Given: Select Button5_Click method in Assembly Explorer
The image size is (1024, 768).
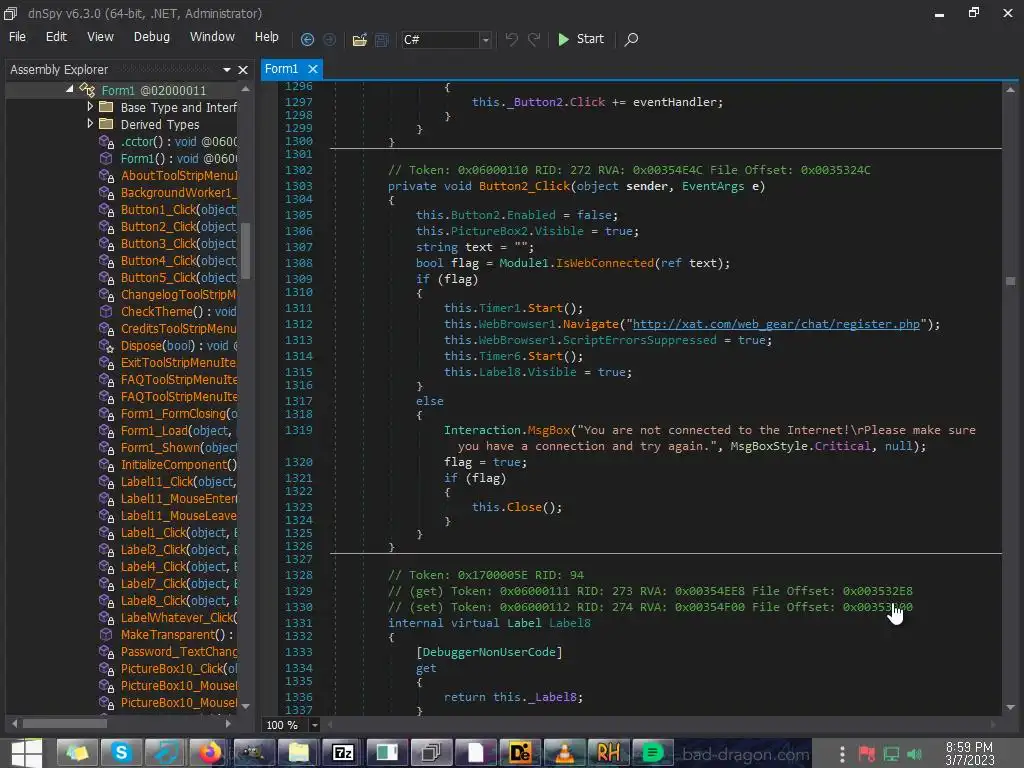Looking at the screenshot, I should click(178, 278).
